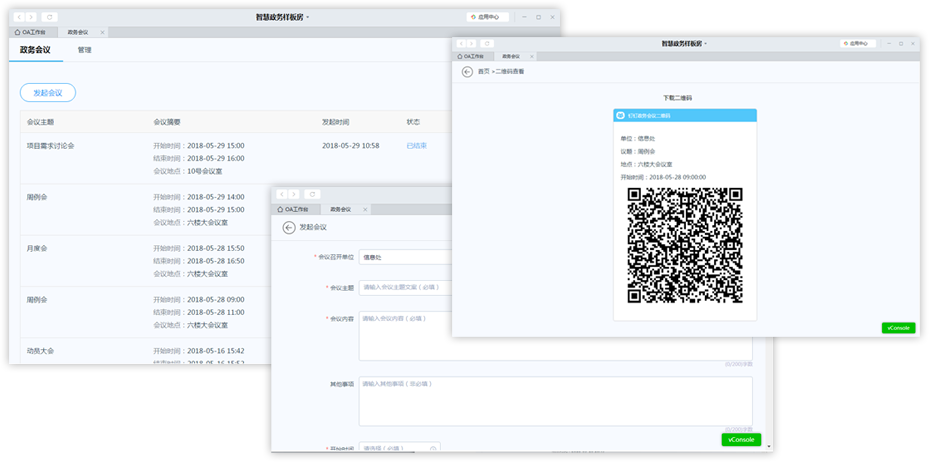Open the 智慧政务样板房 title dropdown in main window
Image resolution: width=929 pixels, height=462 pixels.
[282, 17]
